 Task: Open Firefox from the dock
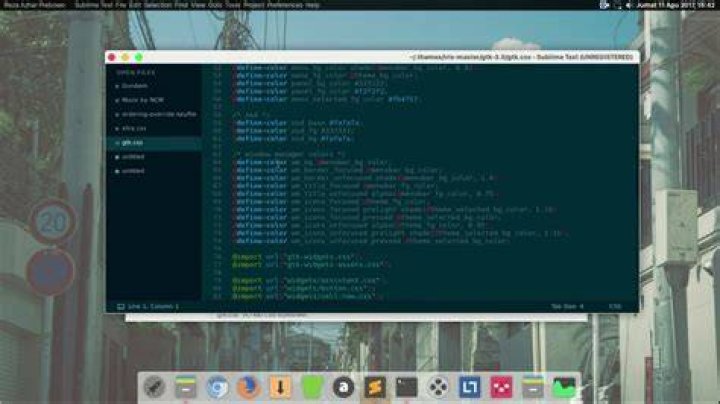(x=248, y=387)
